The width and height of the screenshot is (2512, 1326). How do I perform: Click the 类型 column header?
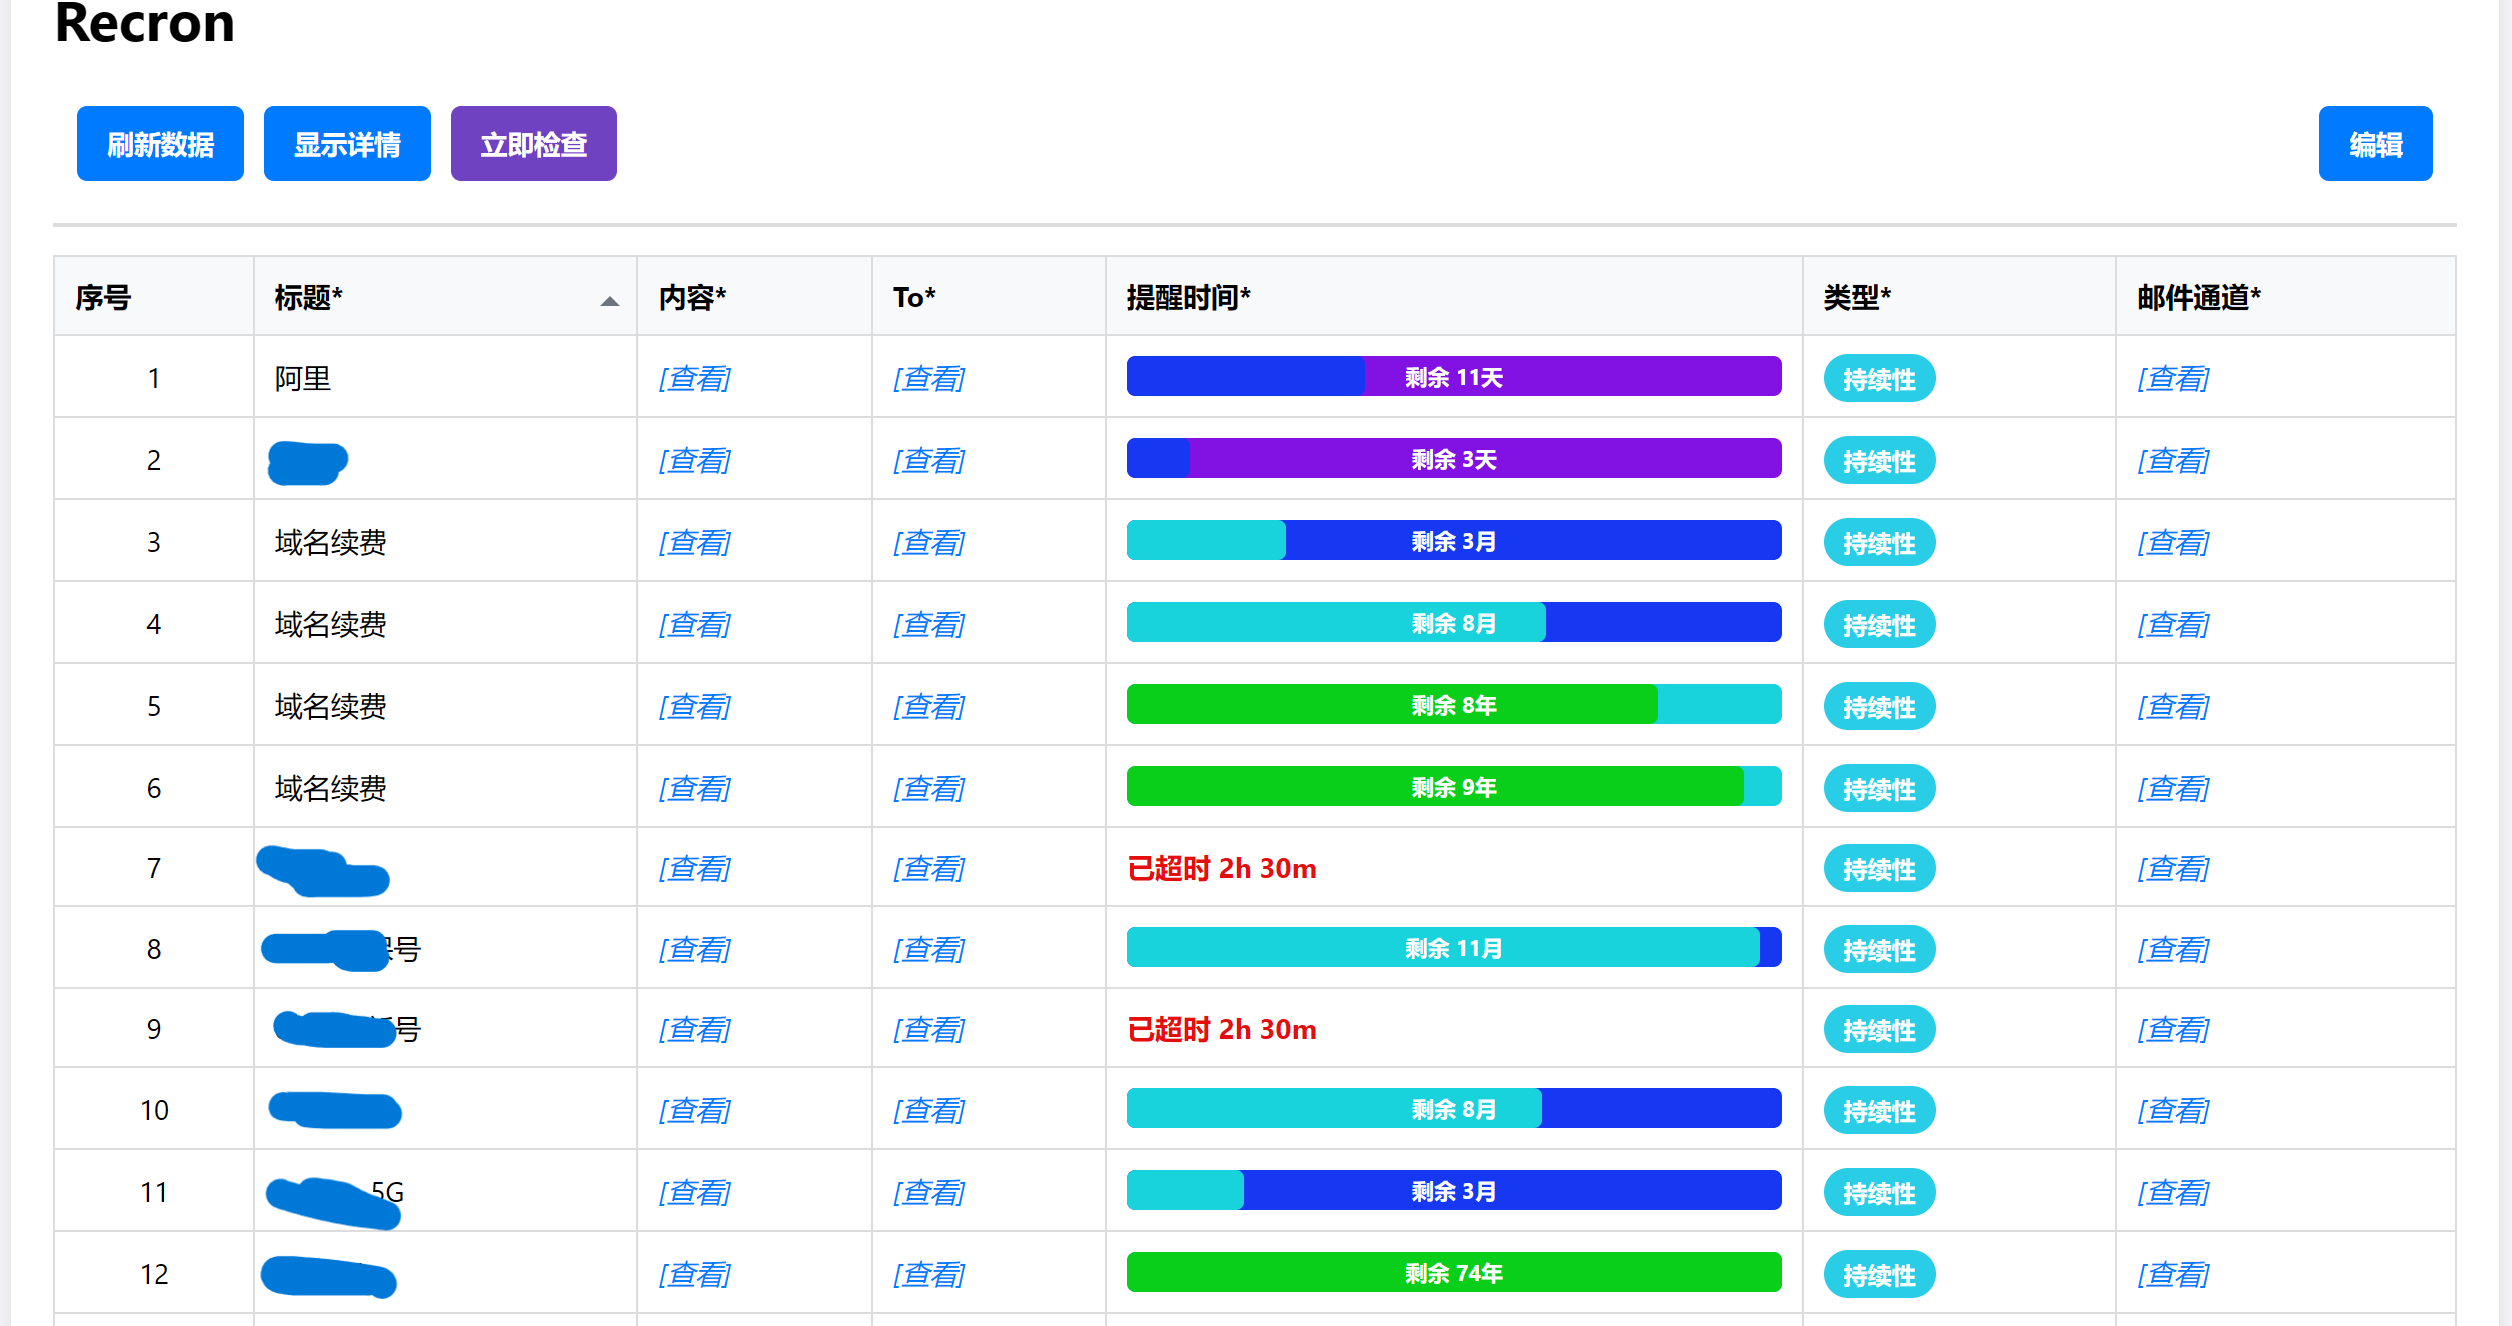(x=1856, y=297)
